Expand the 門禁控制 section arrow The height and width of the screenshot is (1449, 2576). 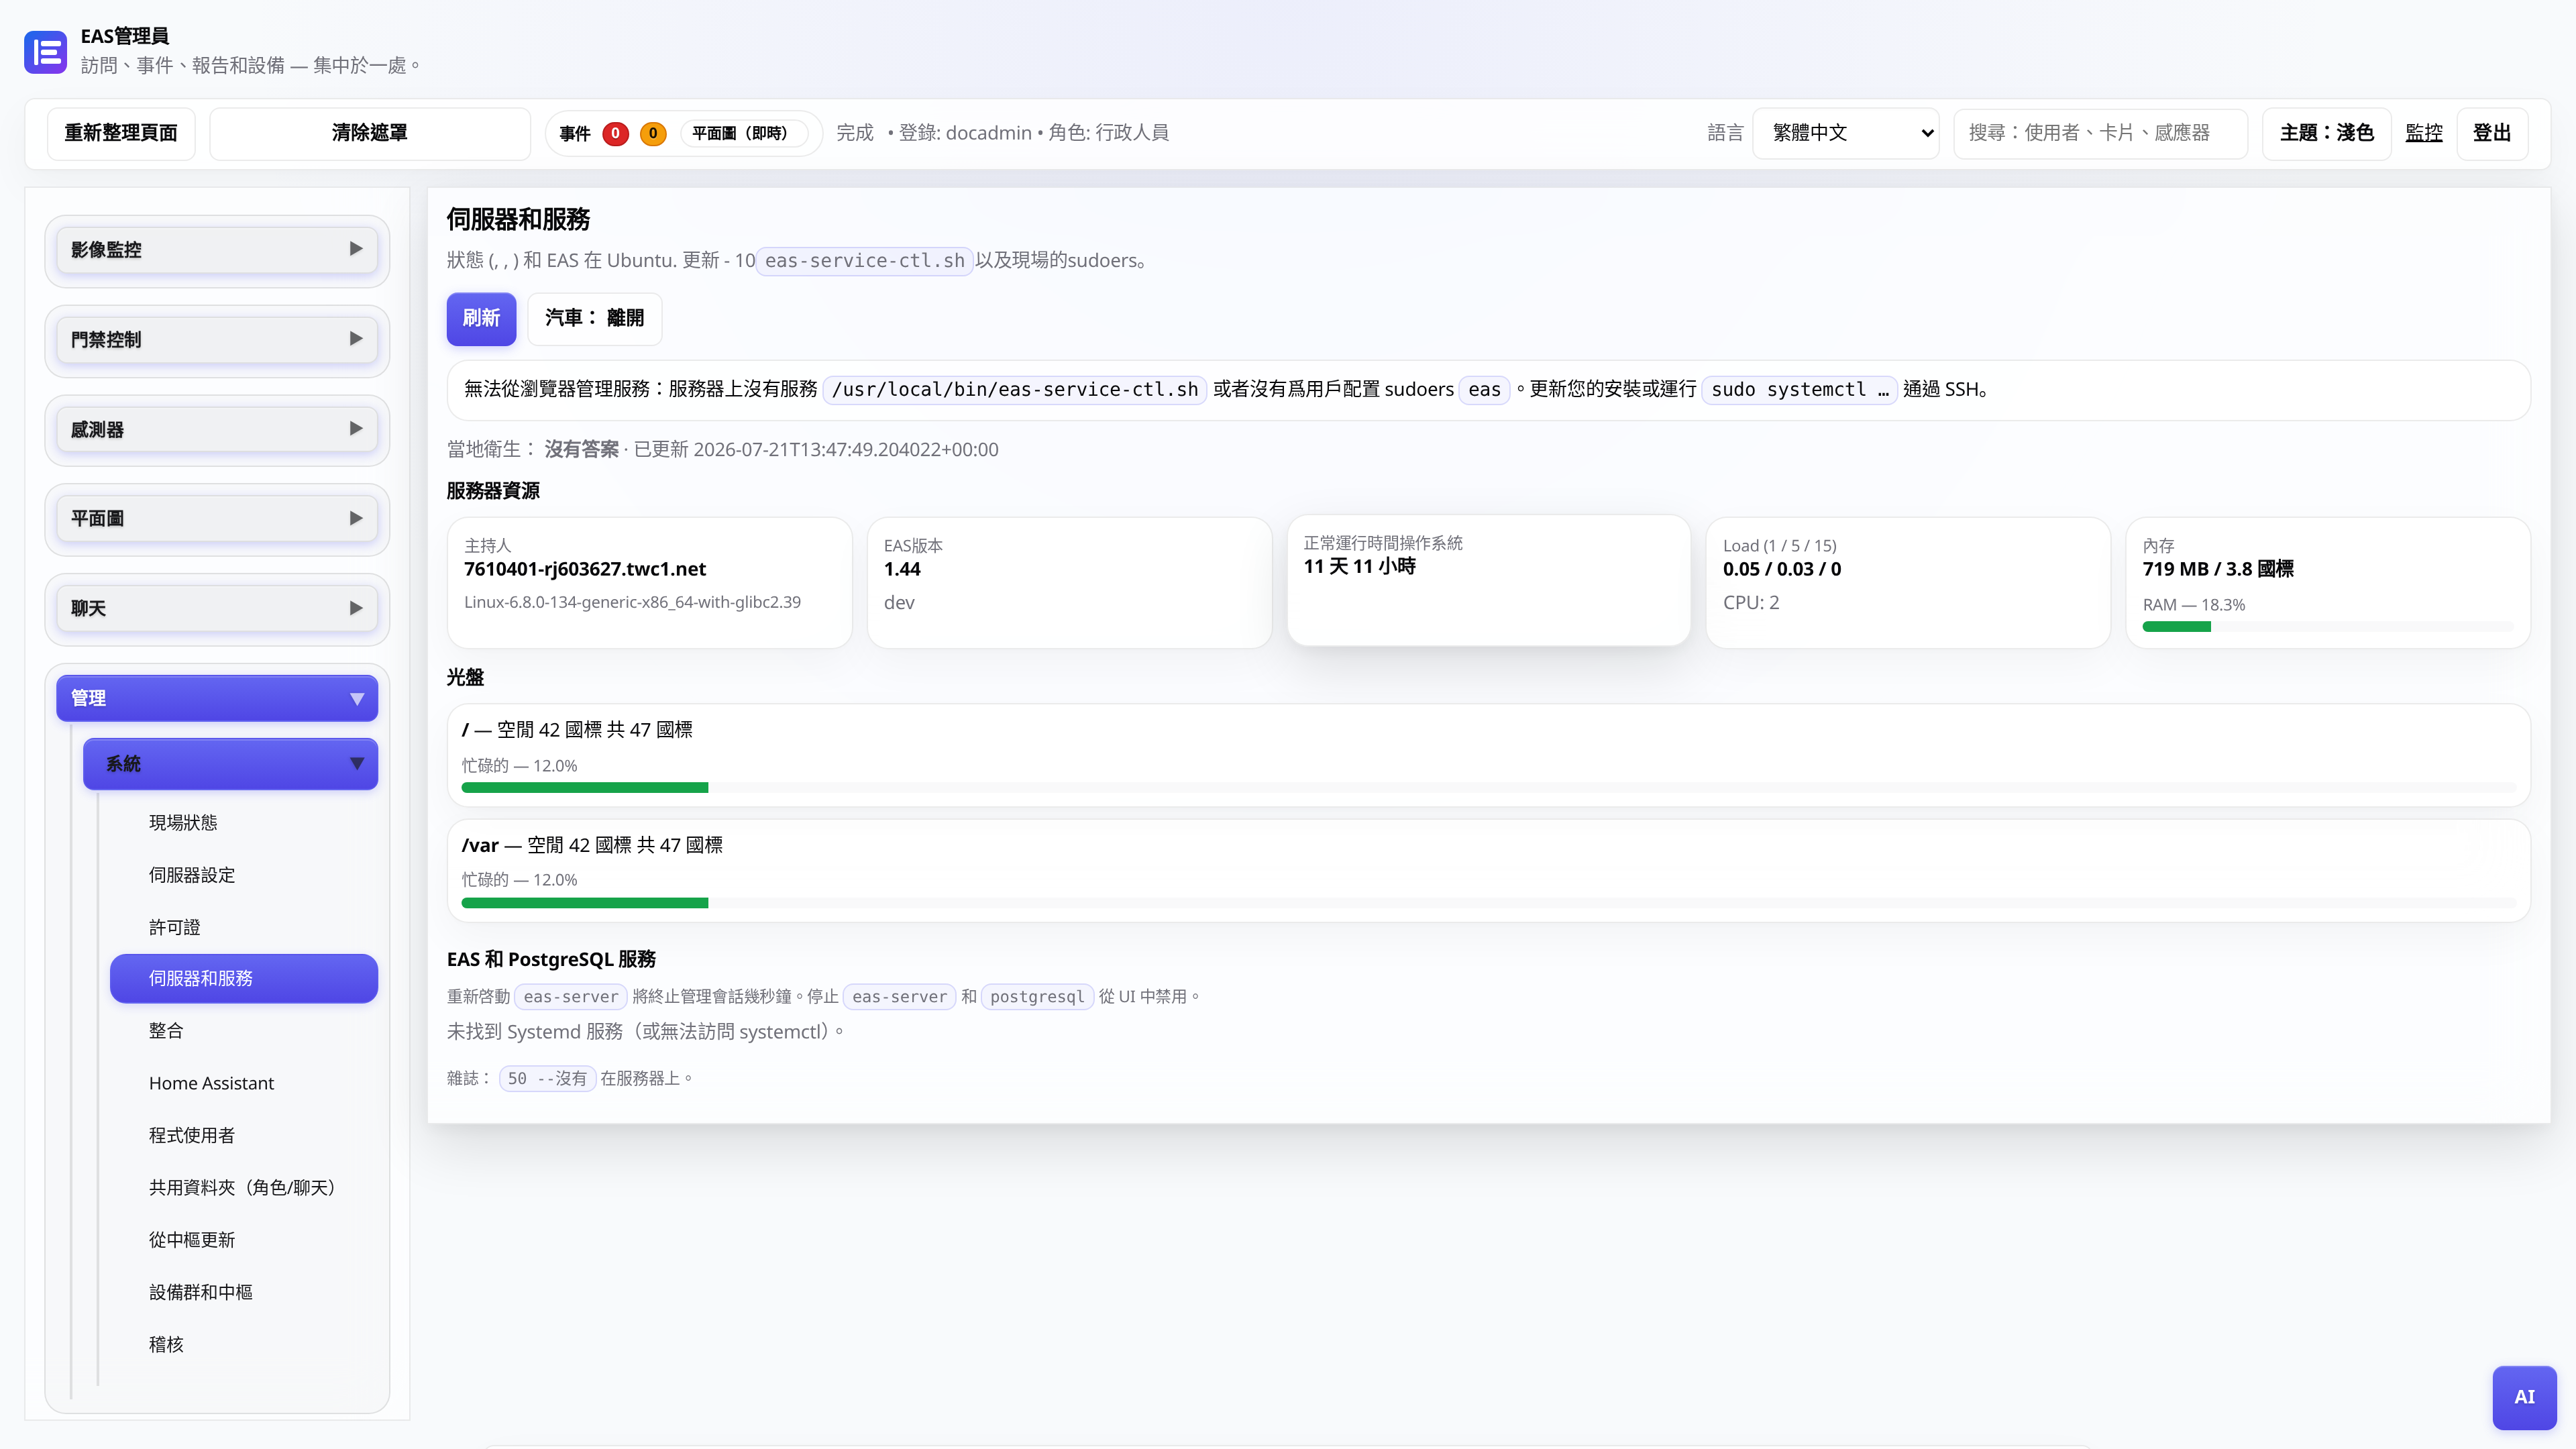coord(356,339)
